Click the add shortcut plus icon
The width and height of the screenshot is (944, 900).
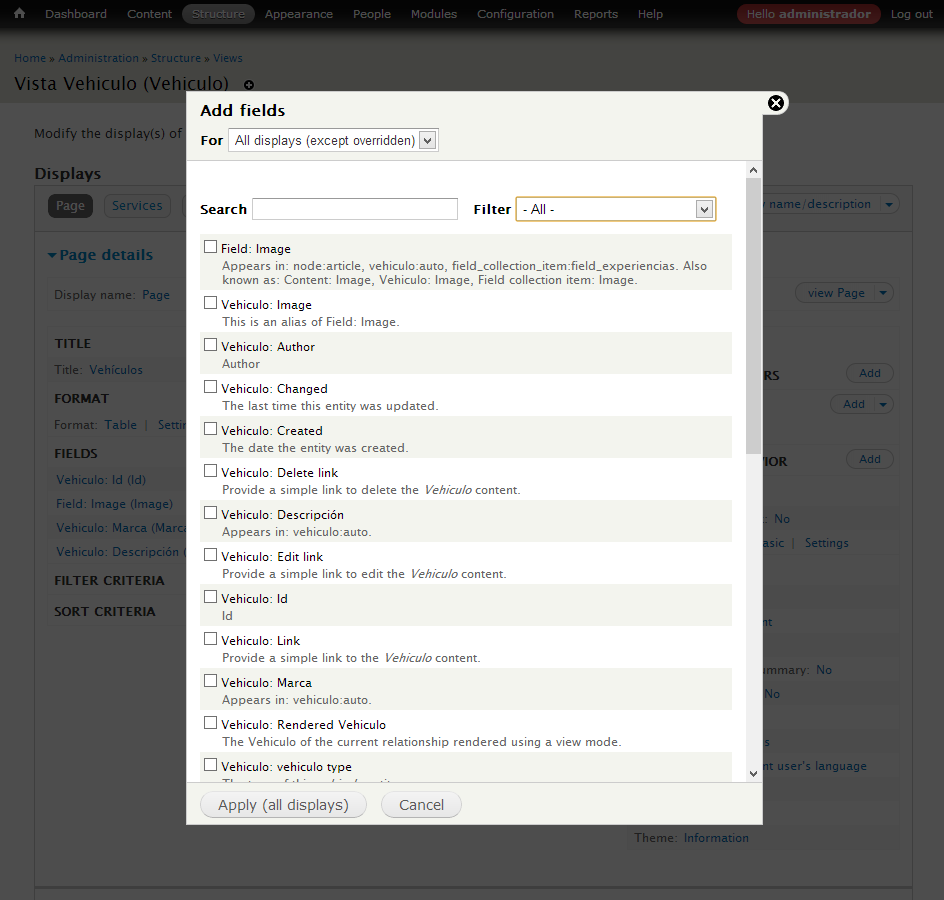pyautogui.click(x=249, y=85)
